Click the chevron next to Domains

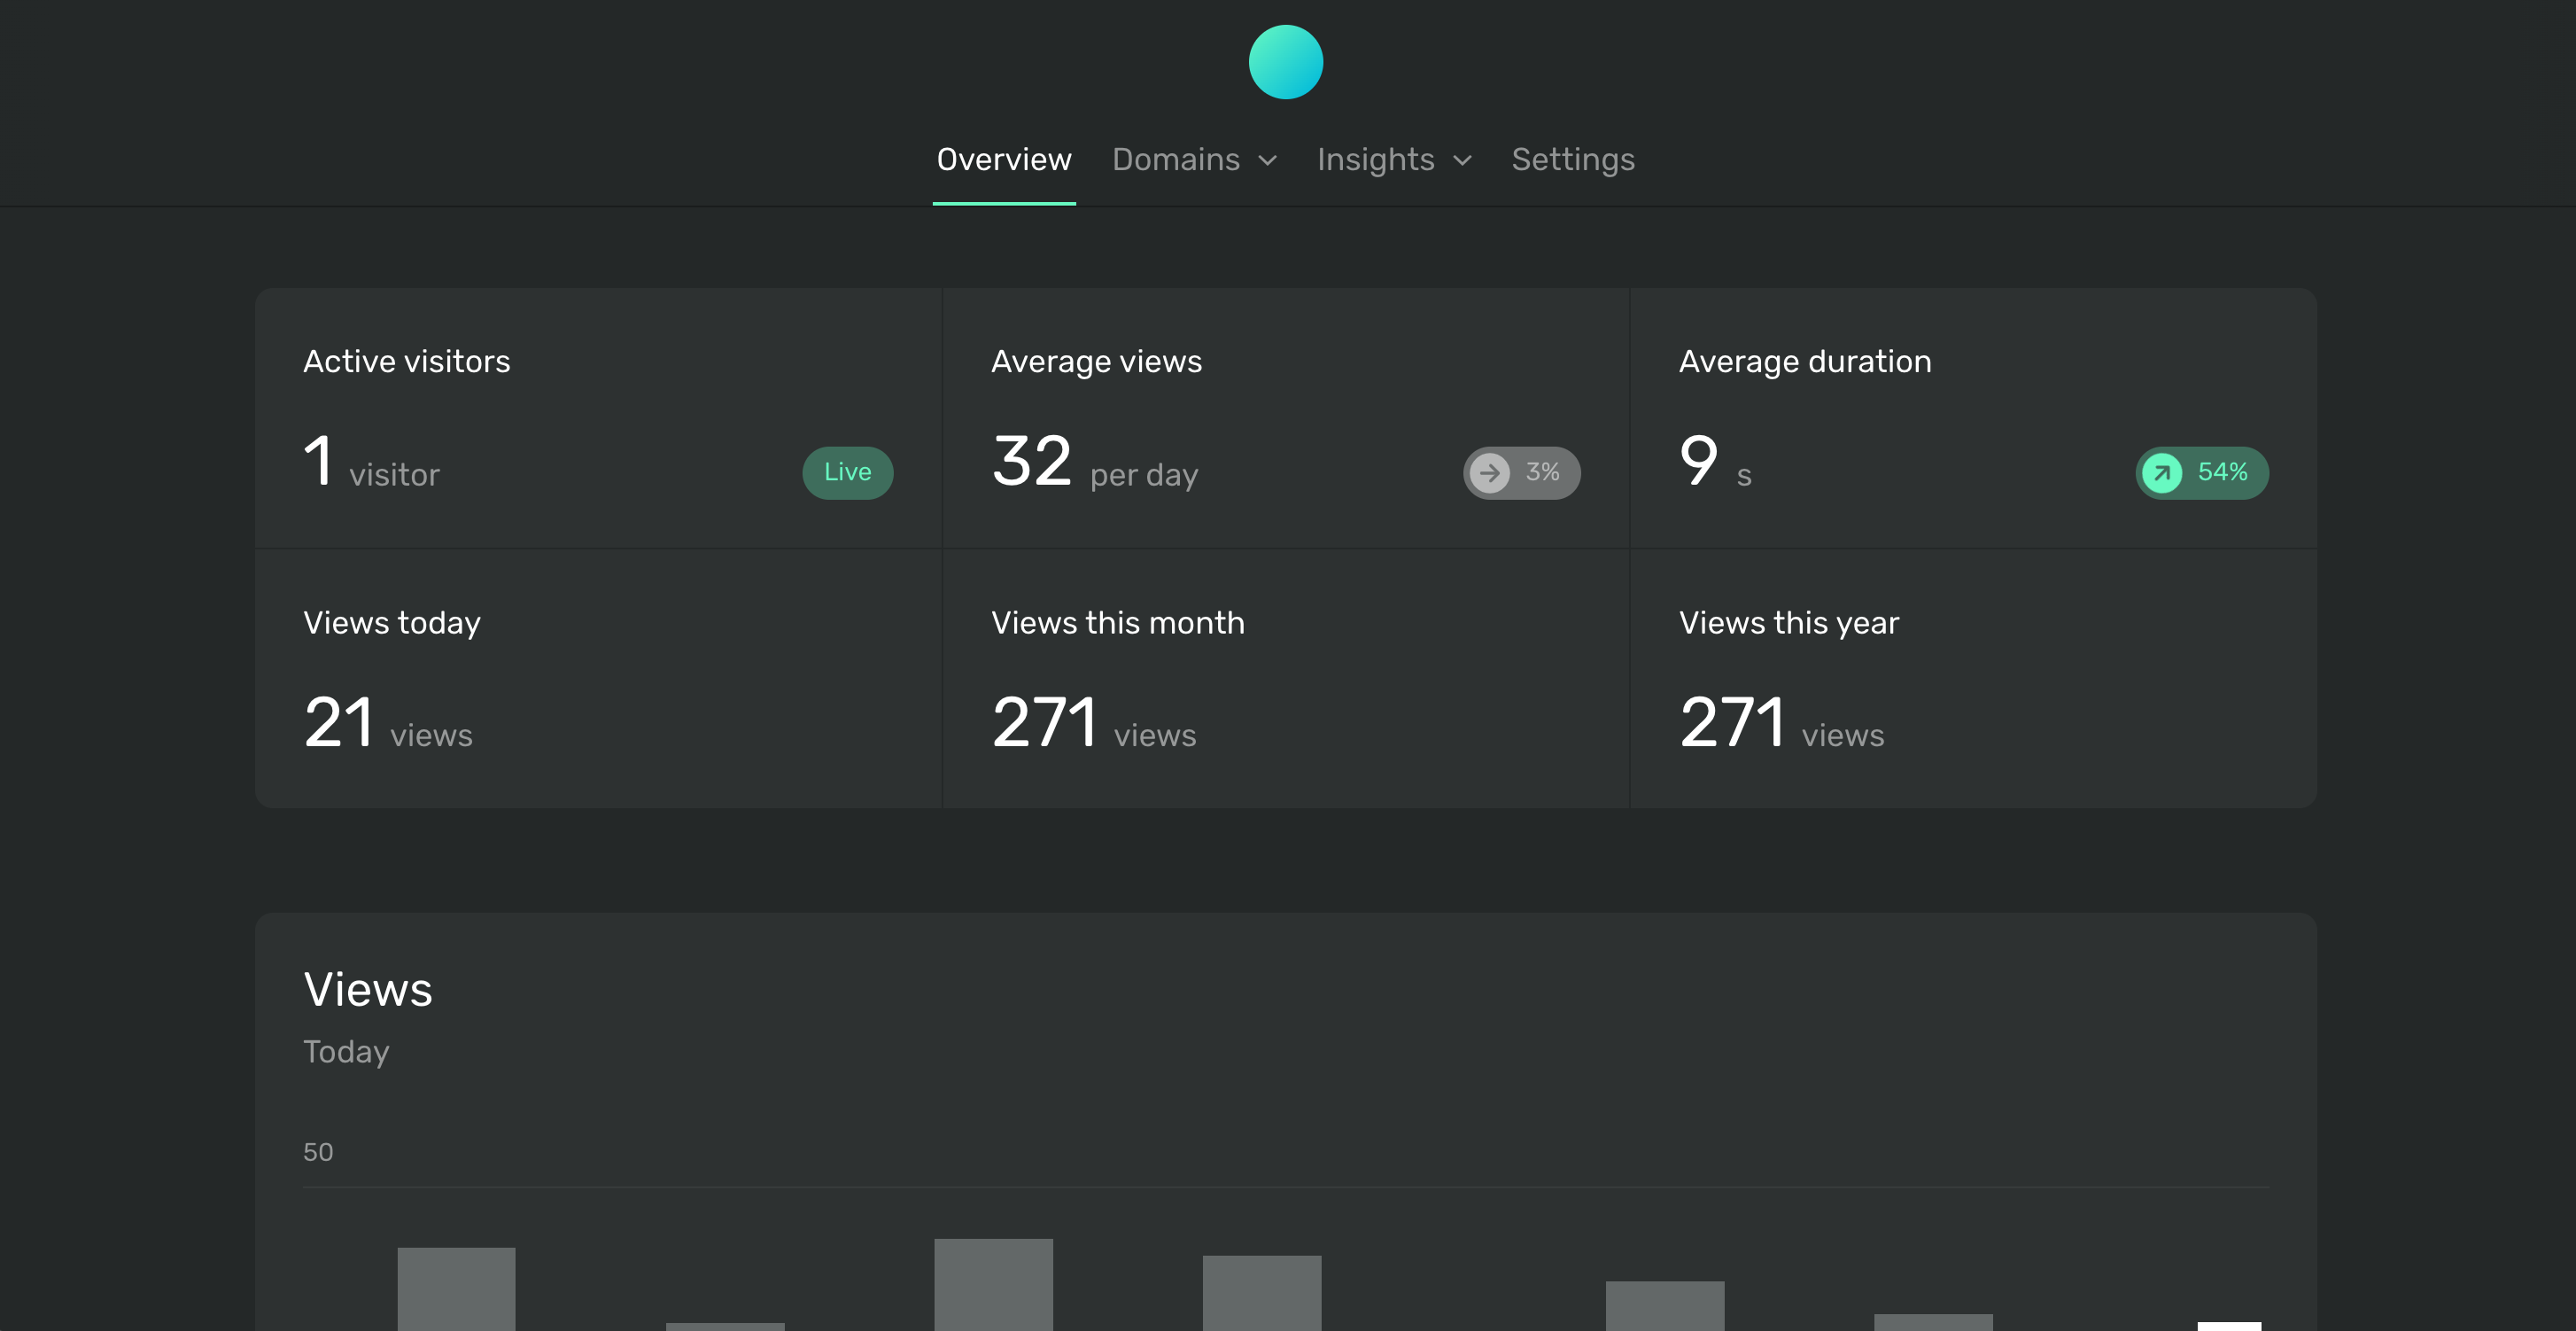tap(1267, 161)
